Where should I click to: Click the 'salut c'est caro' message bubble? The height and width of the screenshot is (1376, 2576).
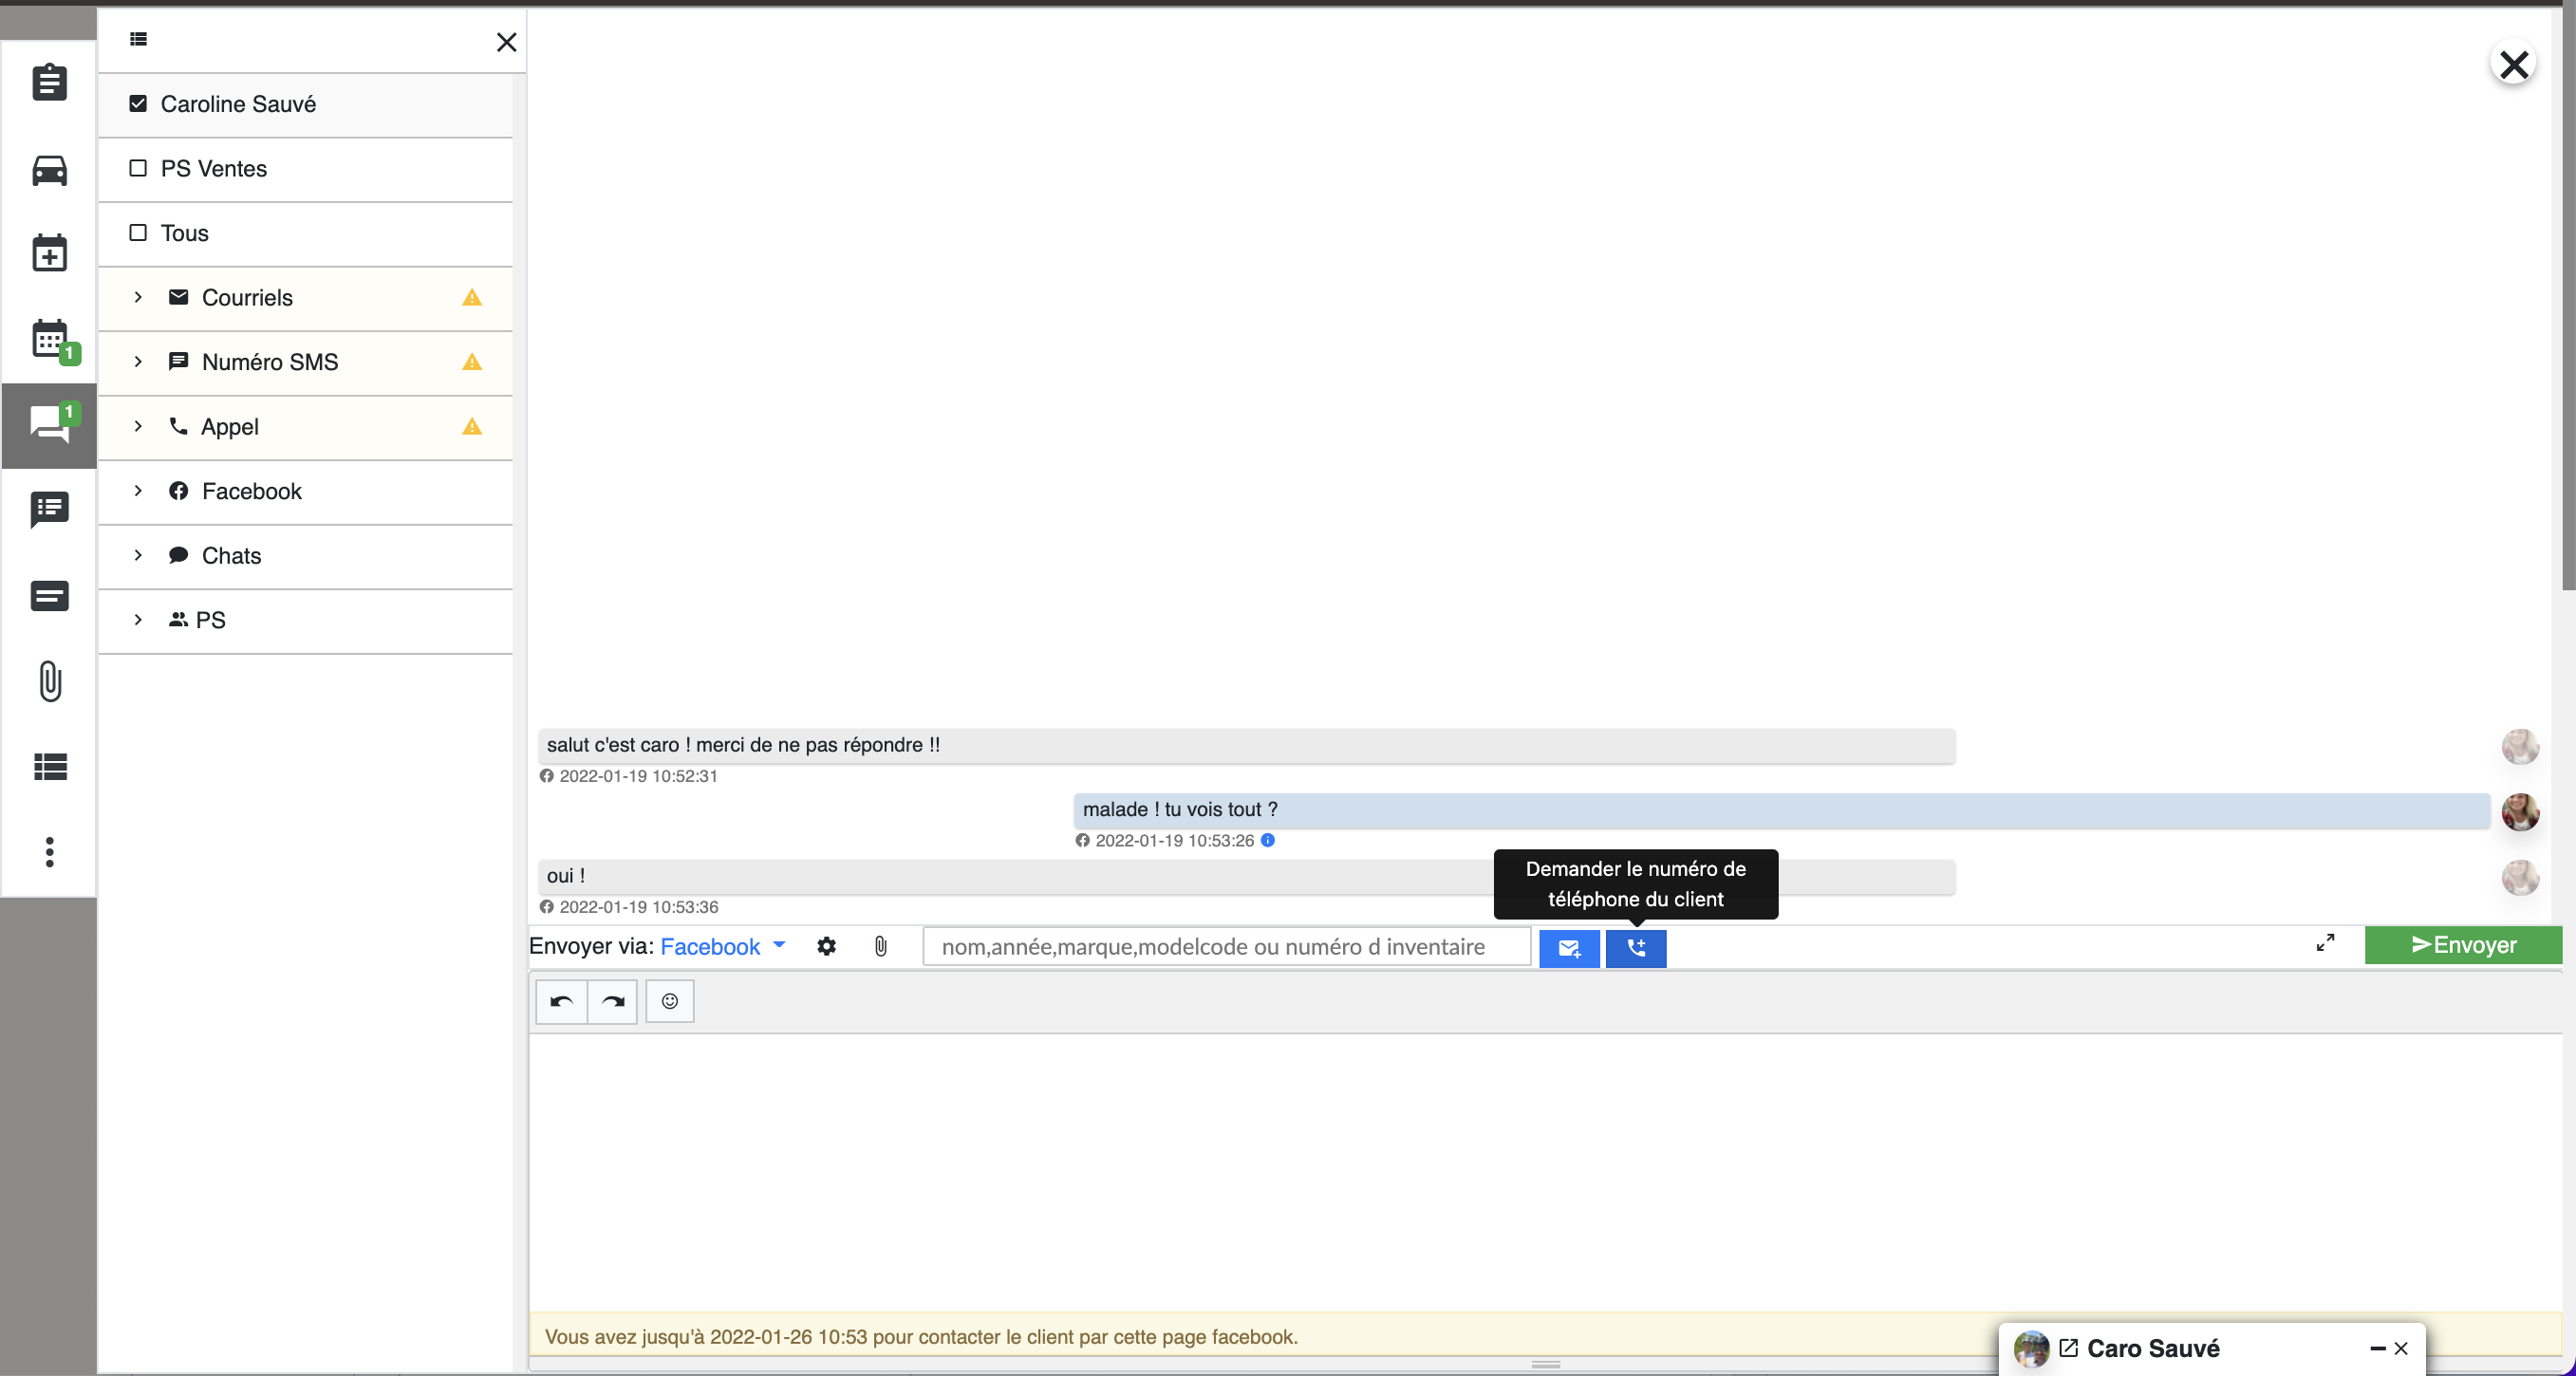pyautogui.click(x=1246, y=745)
